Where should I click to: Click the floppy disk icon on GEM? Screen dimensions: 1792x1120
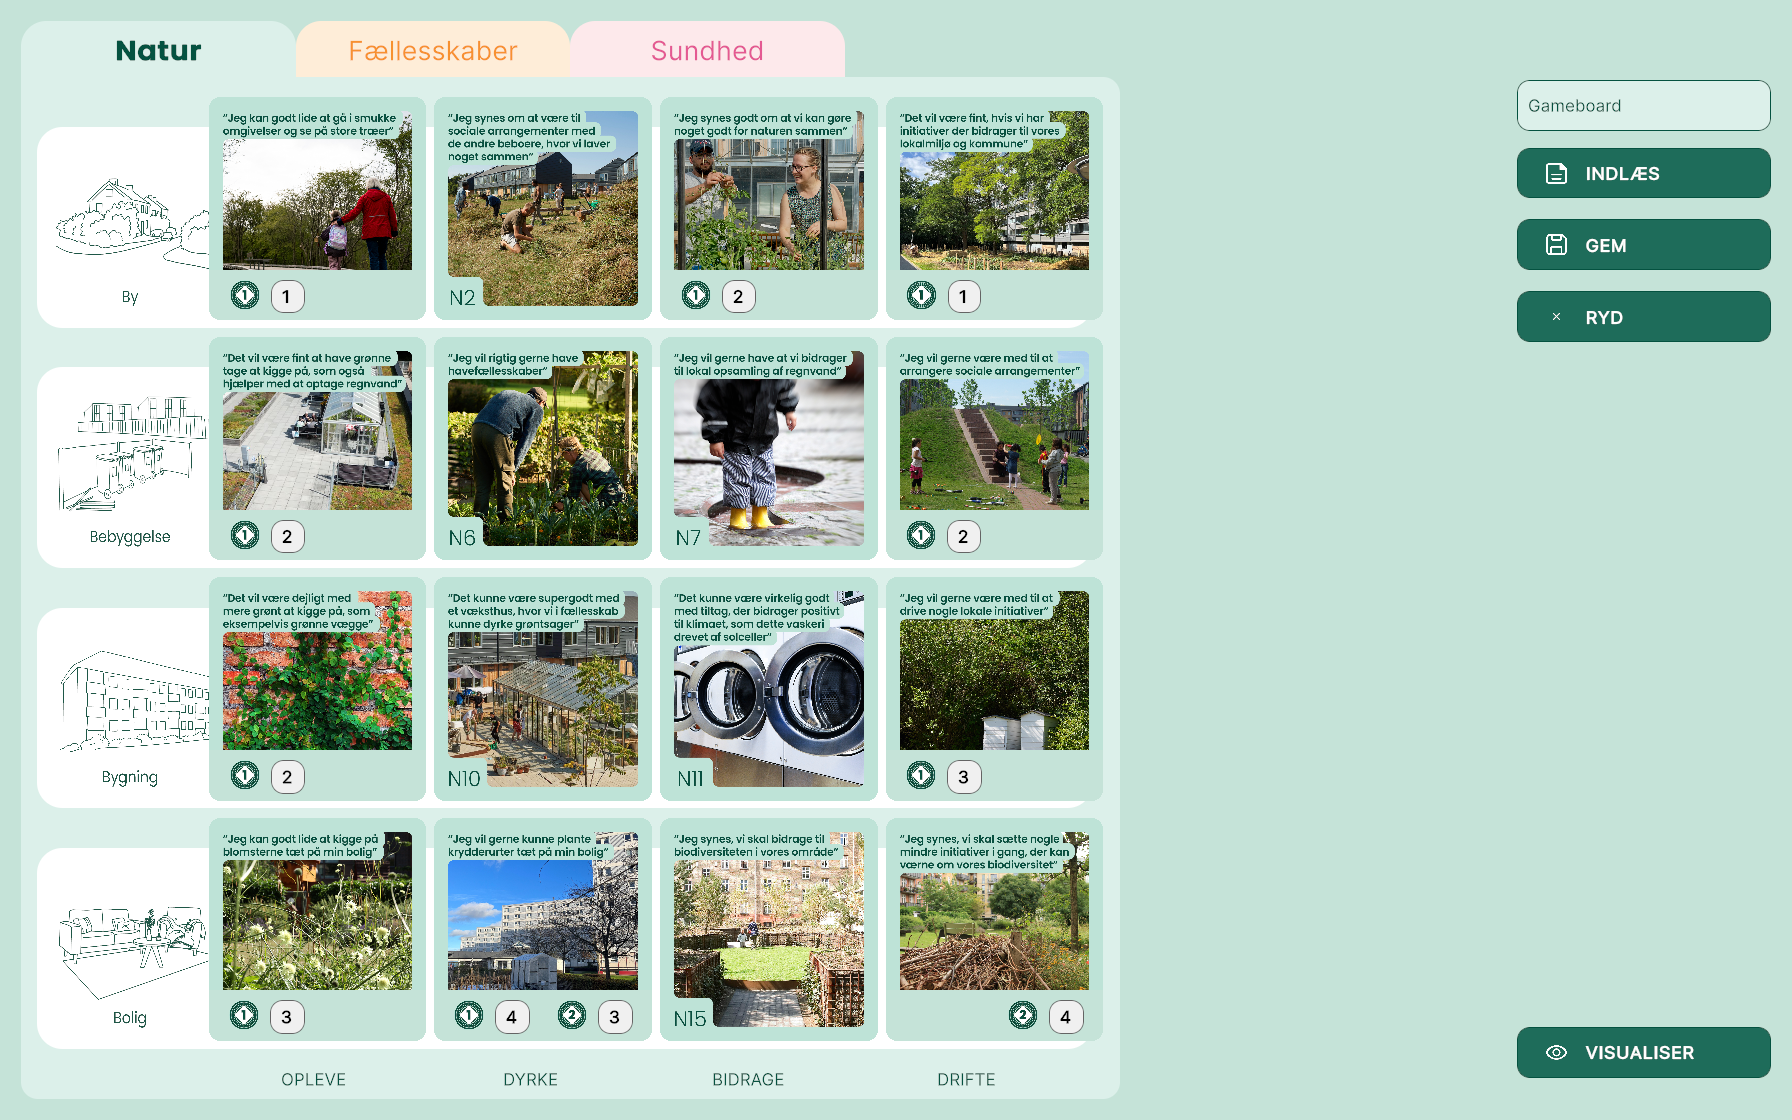(1556, 245)
